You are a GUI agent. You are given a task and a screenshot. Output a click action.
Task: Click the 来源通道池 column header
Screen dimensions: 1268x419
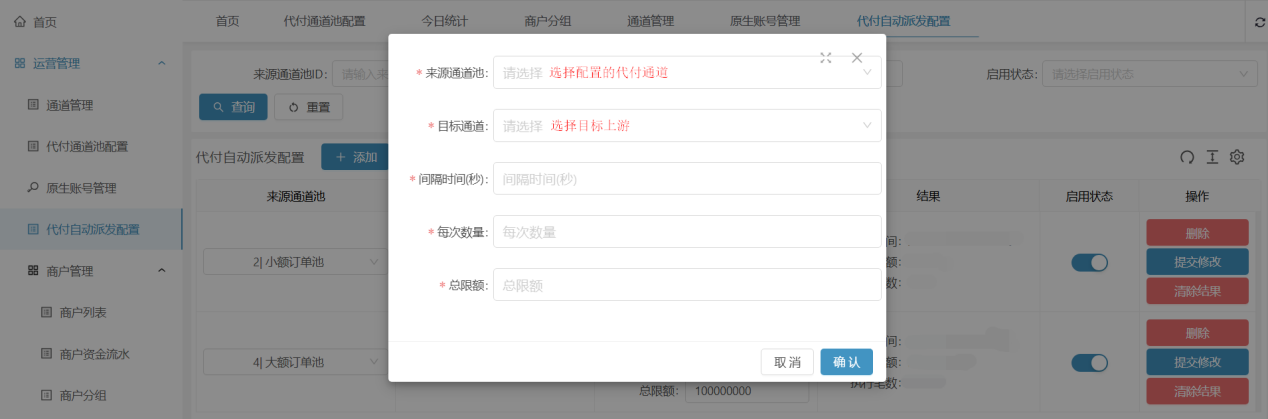(x=295, y=197)
